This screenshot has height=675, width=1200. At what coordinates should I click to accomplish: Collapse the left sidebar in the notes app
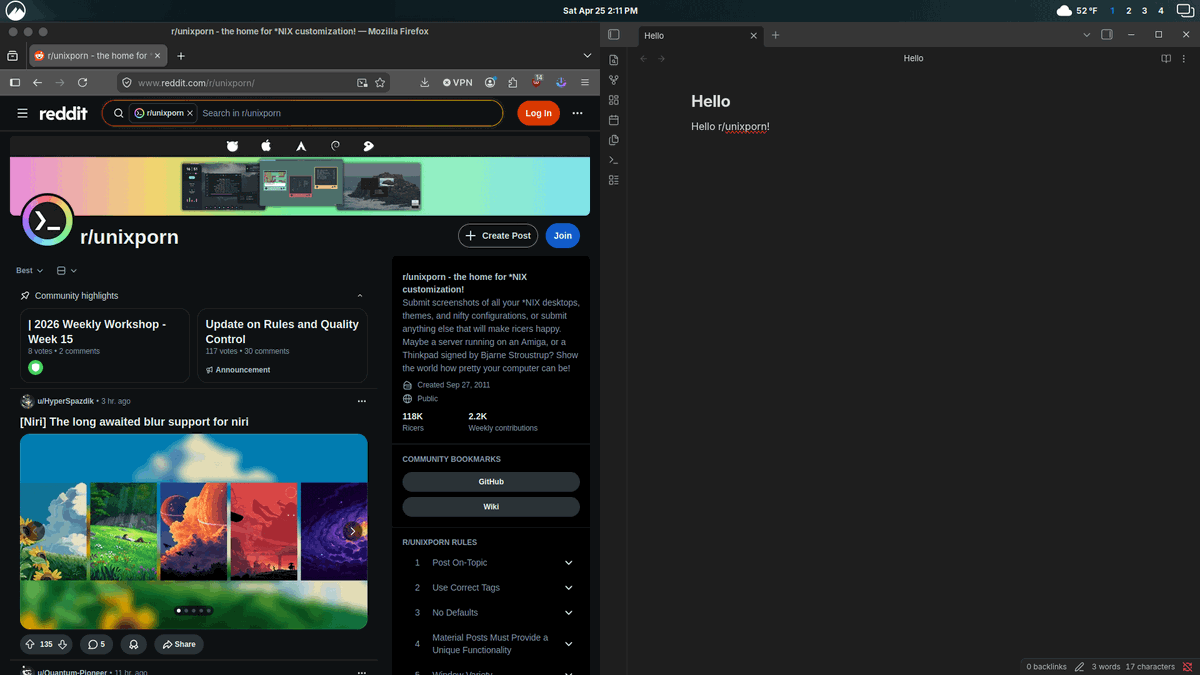(616, 34)
